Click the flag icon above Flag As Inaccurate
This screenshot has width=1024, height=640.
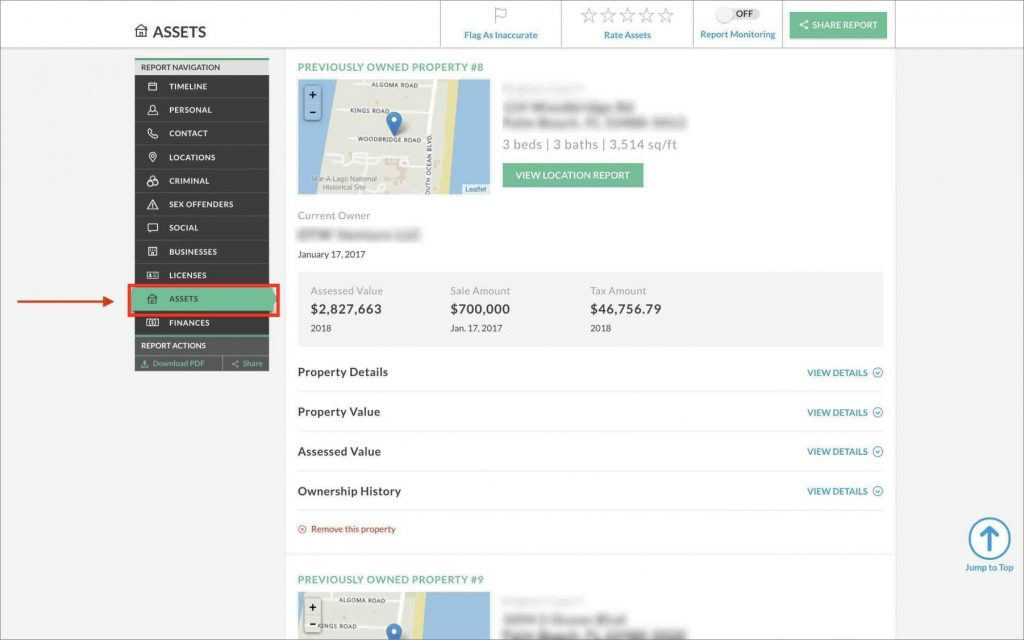tap(500, 15)
